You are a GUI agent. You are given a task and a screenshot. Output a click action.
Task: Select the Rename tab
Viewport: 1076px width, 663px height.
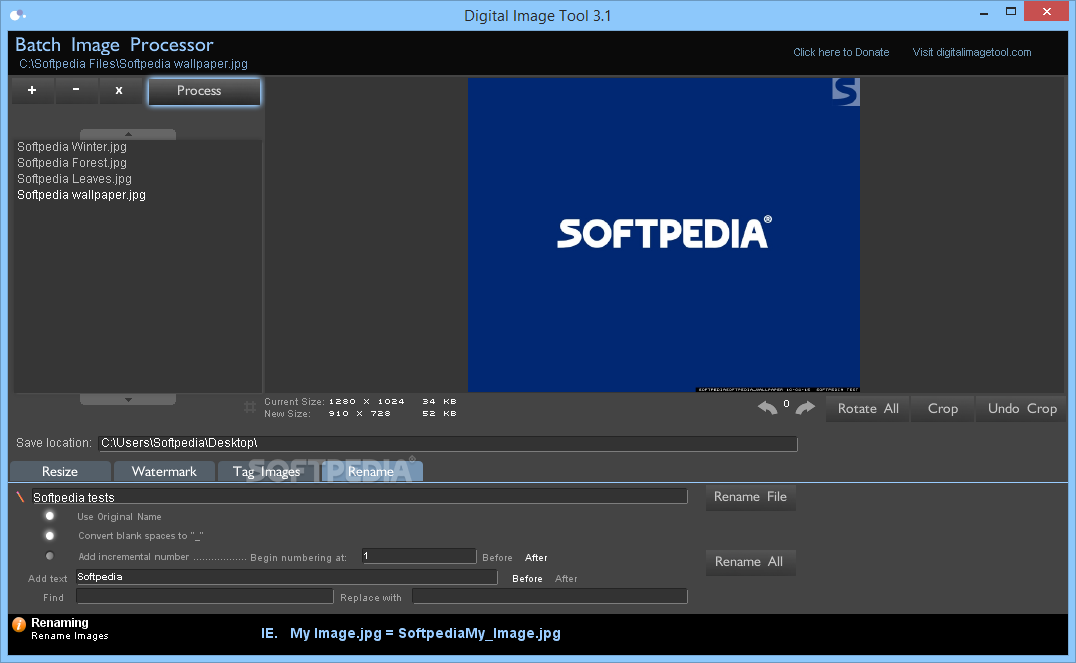point(371,472)
